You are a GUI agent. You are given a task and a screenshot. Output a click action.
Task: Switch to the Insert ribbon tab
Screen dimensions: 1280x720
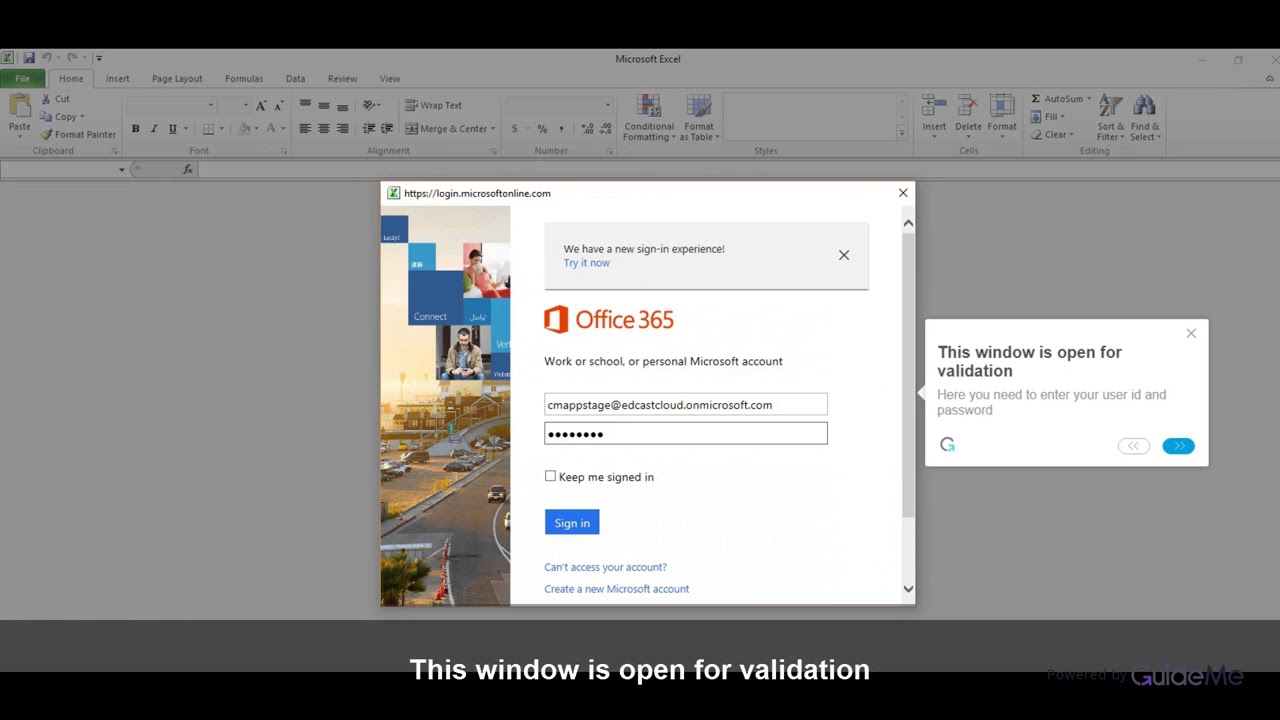point(117,78)
